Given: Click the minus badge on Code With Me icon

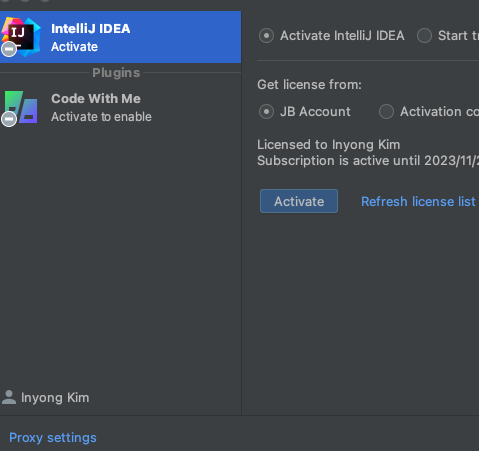Looking at the screenshot, I should [9, 119].
